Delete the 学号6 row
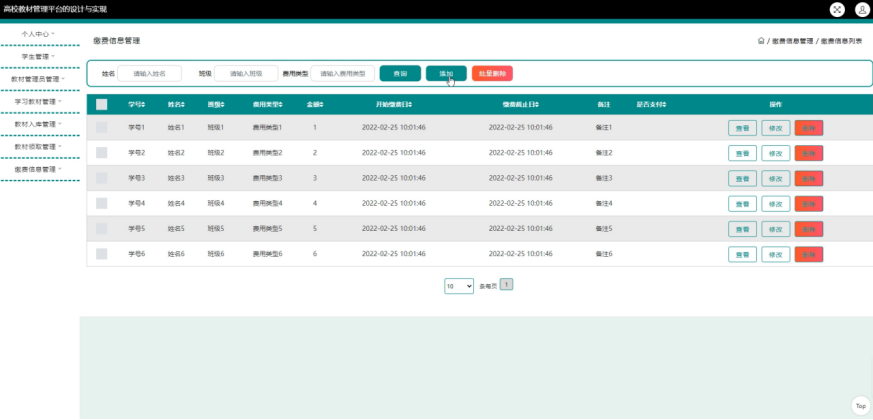This screenshot has width=873, height=420. pos(808,255)
